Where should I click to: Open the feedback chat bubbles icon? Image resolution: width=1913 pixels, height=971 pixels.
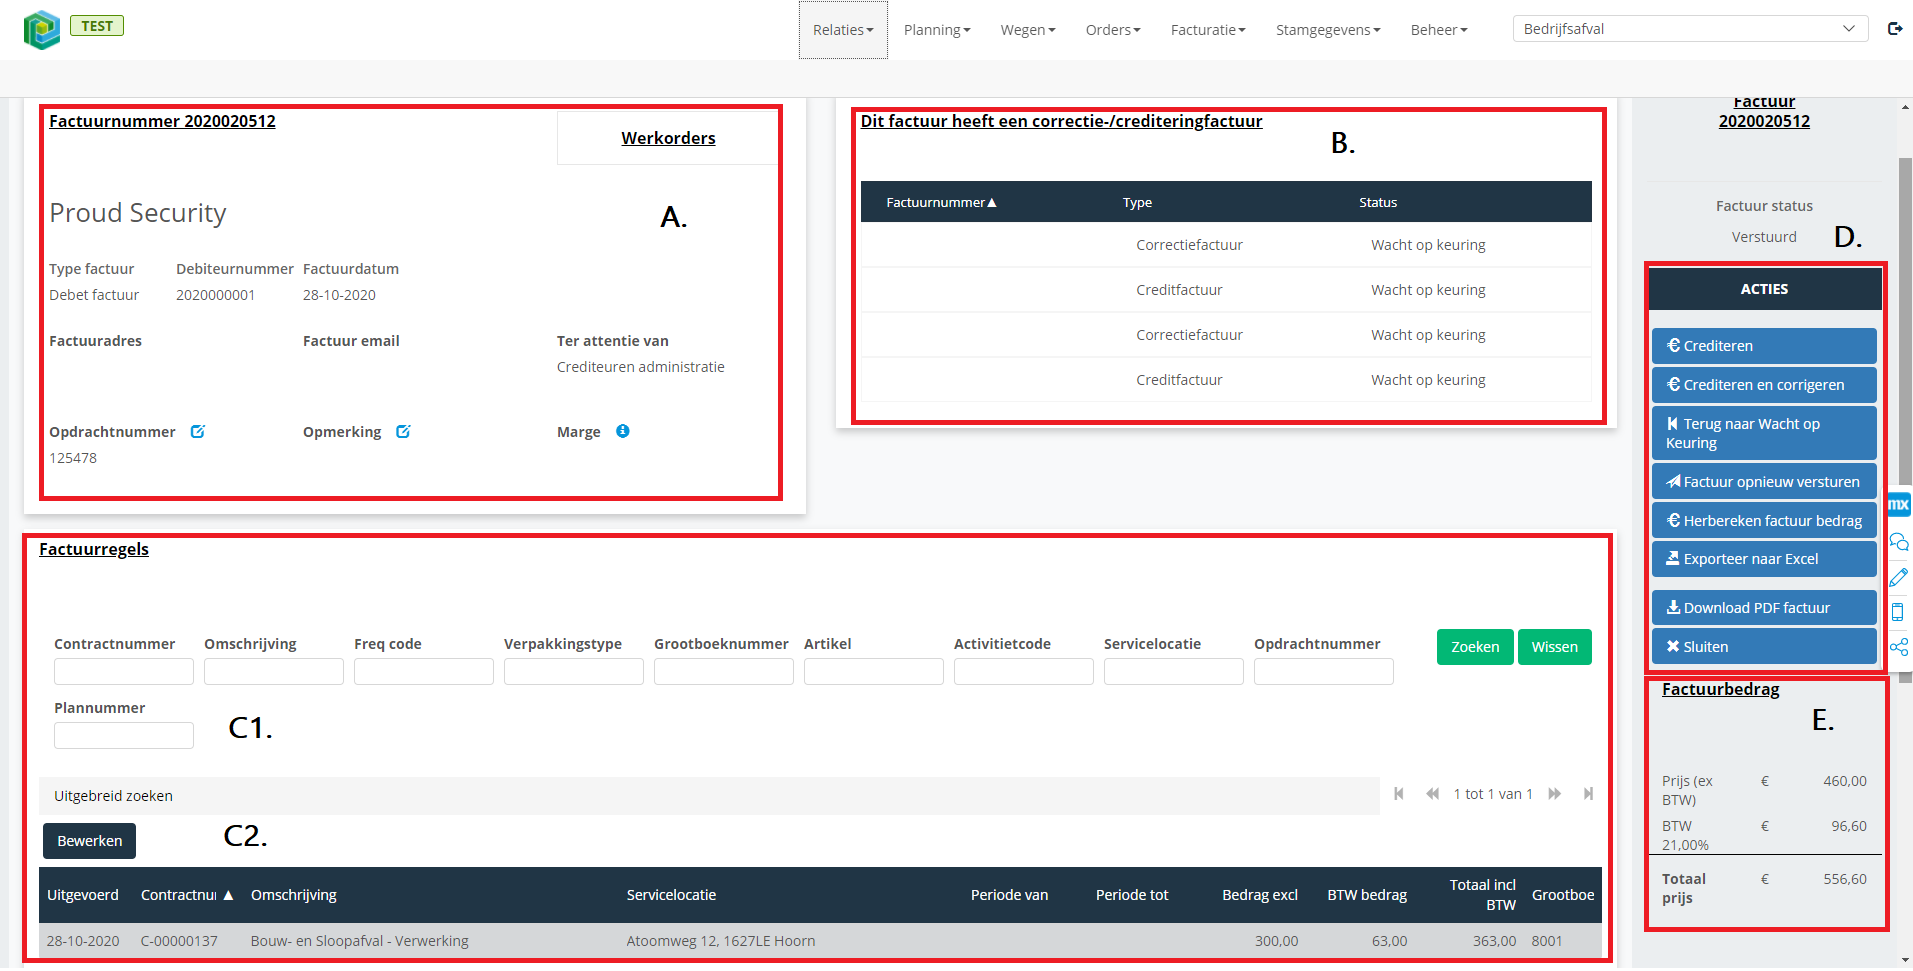pyautogui.click(x=1899, y=542)
